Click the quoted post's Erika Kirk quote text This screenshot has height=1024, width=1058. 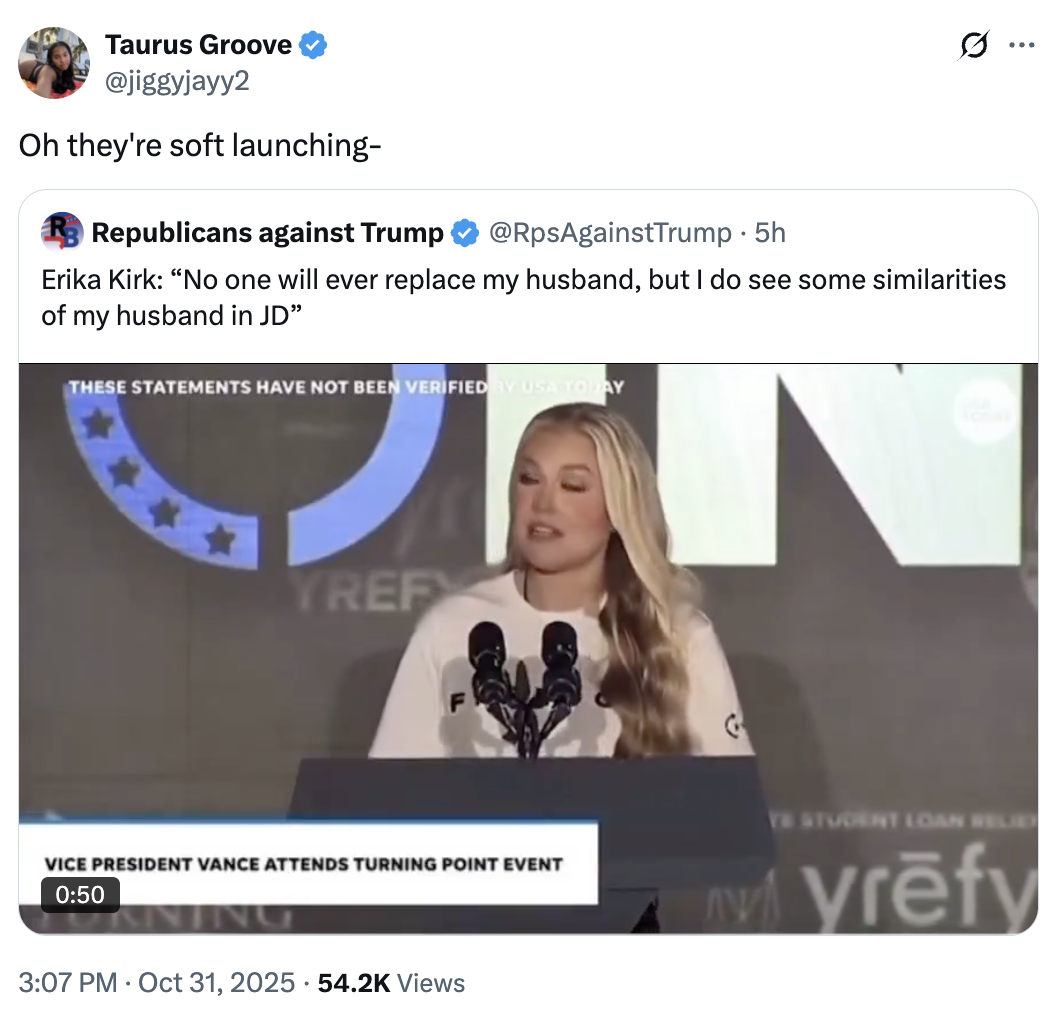[x=523, y=297]
